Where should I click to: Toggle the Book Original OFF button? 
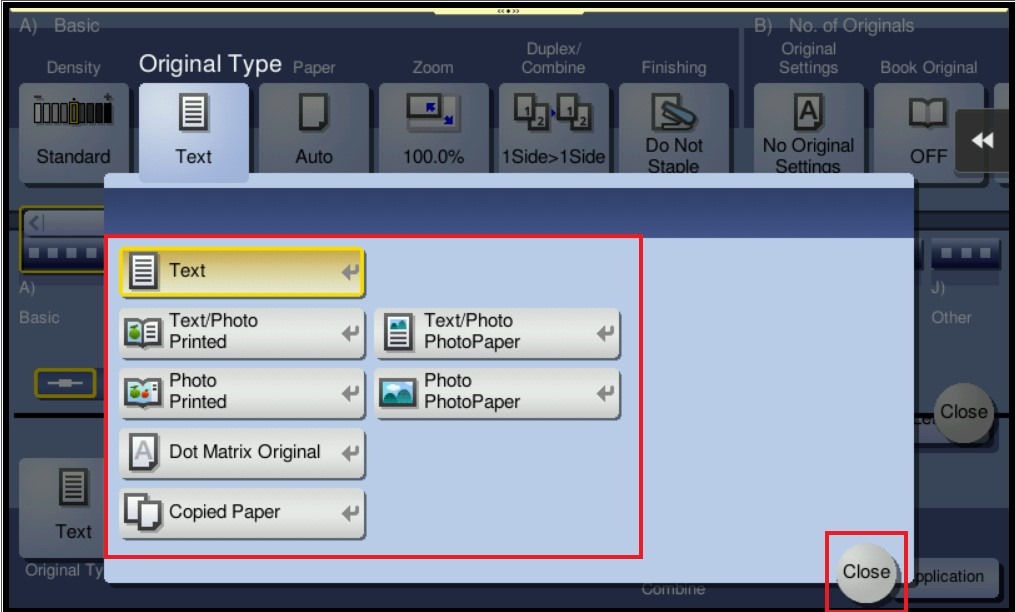[928, 133]
